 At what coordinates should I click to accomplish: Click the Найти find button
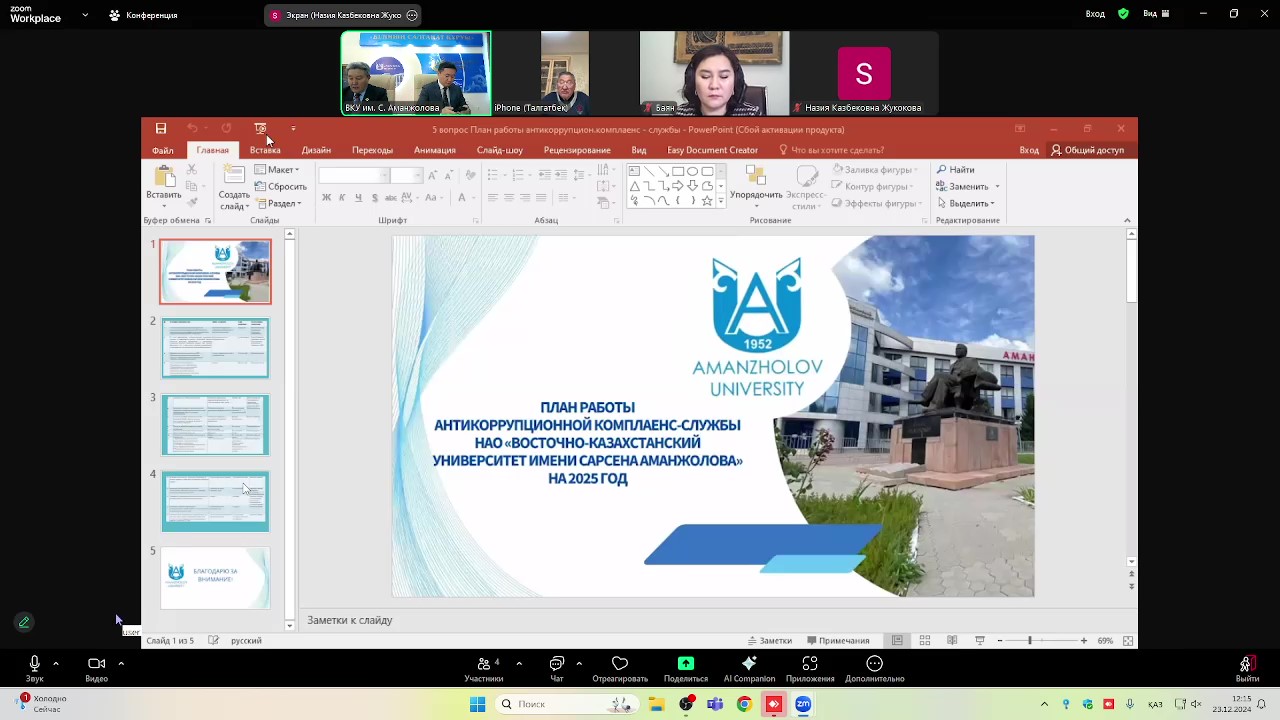(x=956, y=170)
